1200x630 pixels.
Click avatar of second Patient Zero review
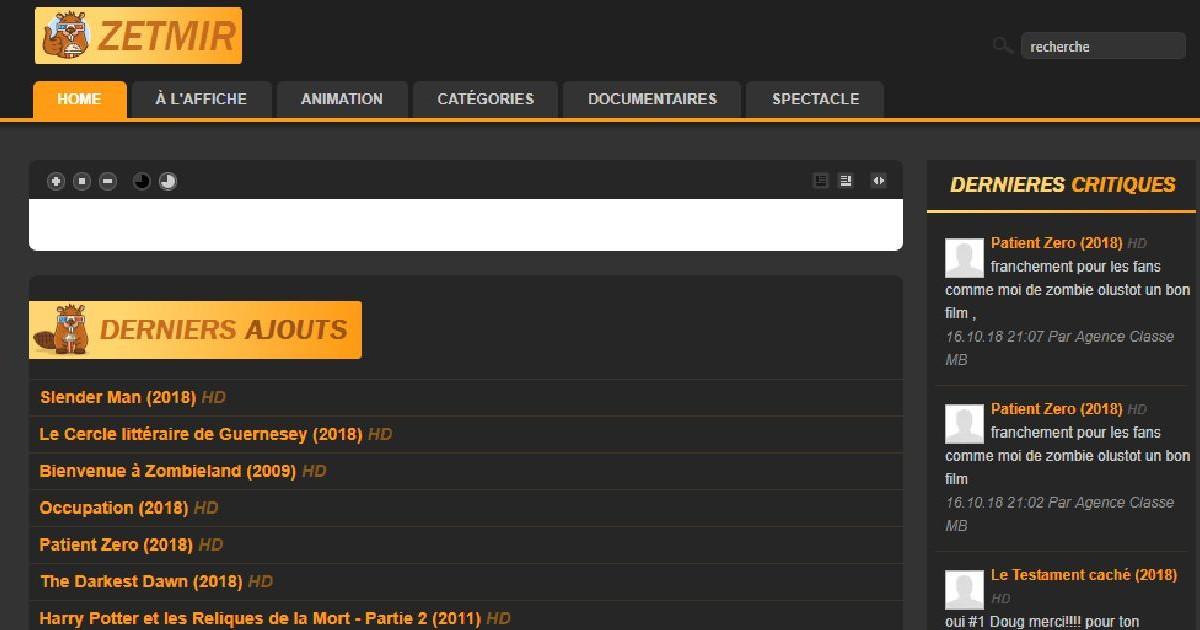coord(964,424)
